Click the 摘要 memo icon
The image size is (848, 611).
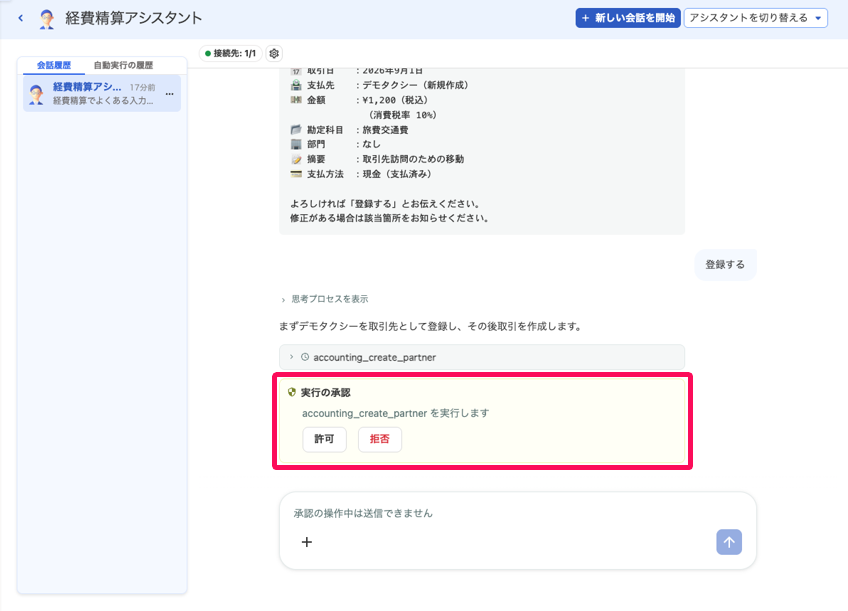[x=296, y=159]
